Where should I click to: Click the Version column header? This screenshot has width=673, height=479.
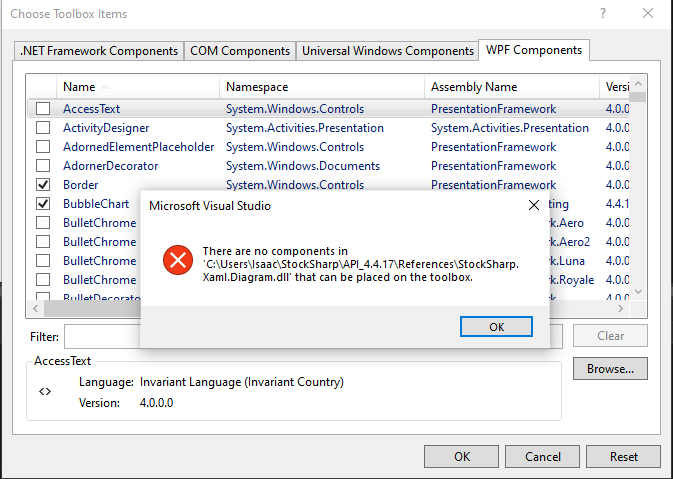(615, 87)
